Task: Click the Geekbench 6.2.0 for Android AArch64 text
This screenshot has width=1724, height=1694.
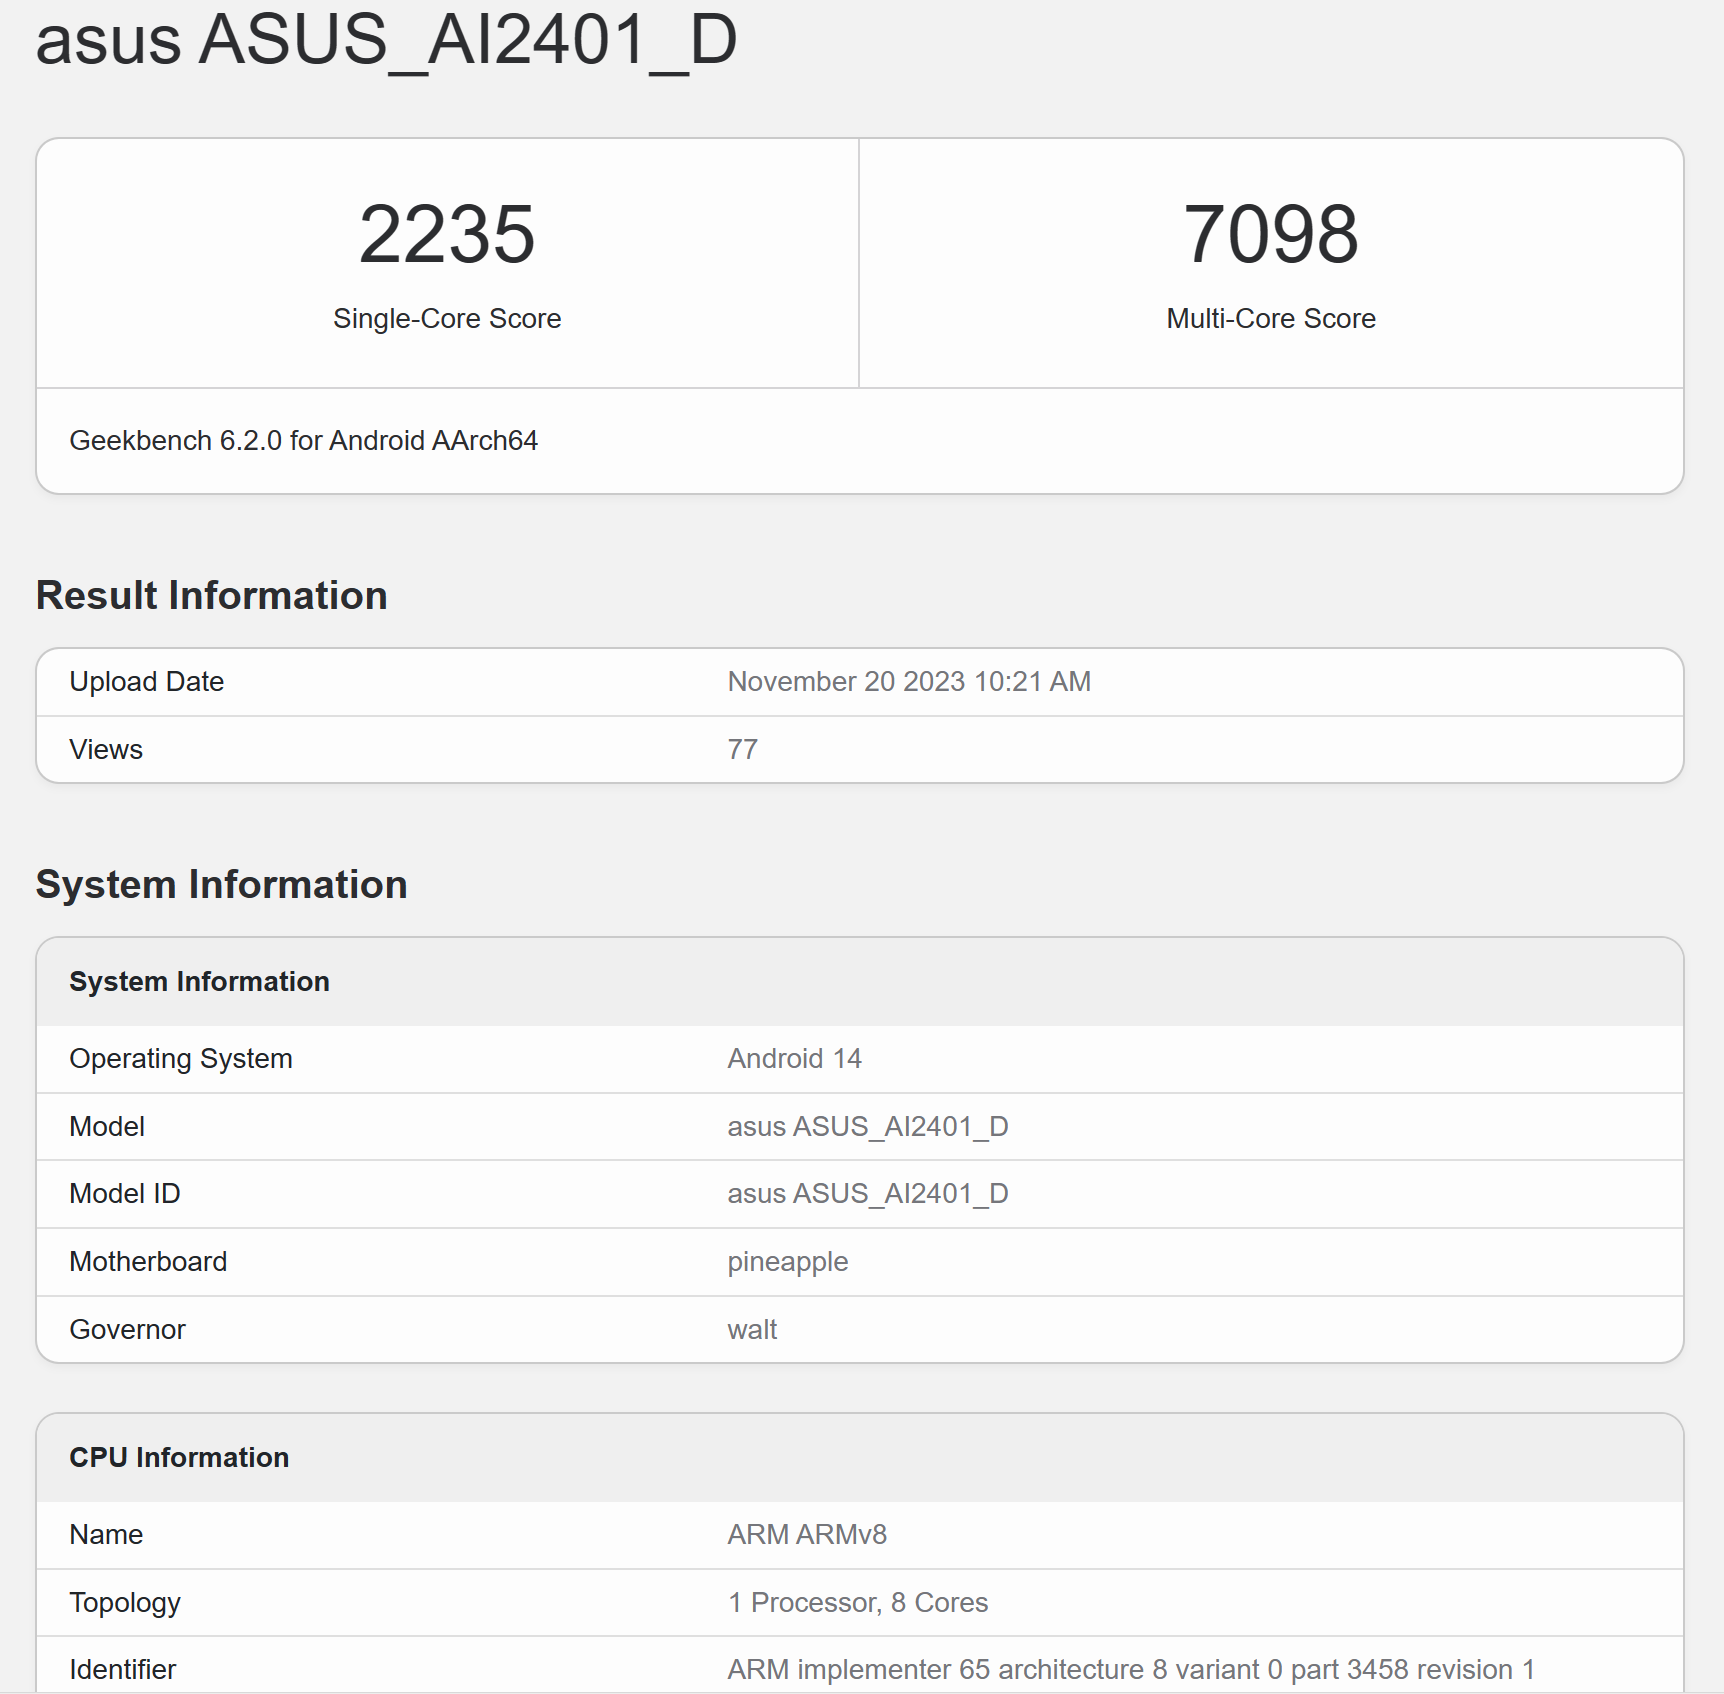Action: click(303, 441)
